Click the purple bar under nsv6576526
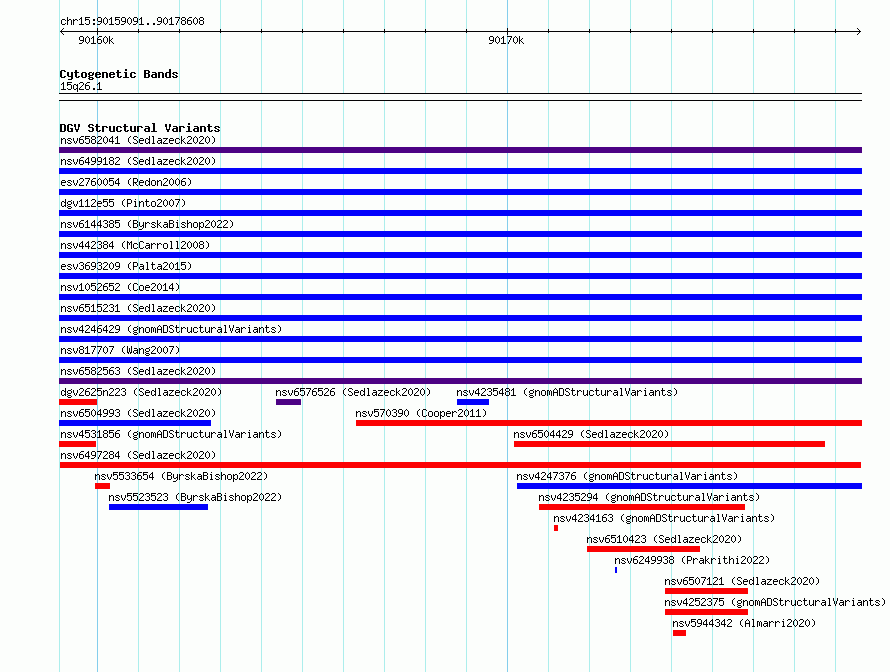 [288, 402]
